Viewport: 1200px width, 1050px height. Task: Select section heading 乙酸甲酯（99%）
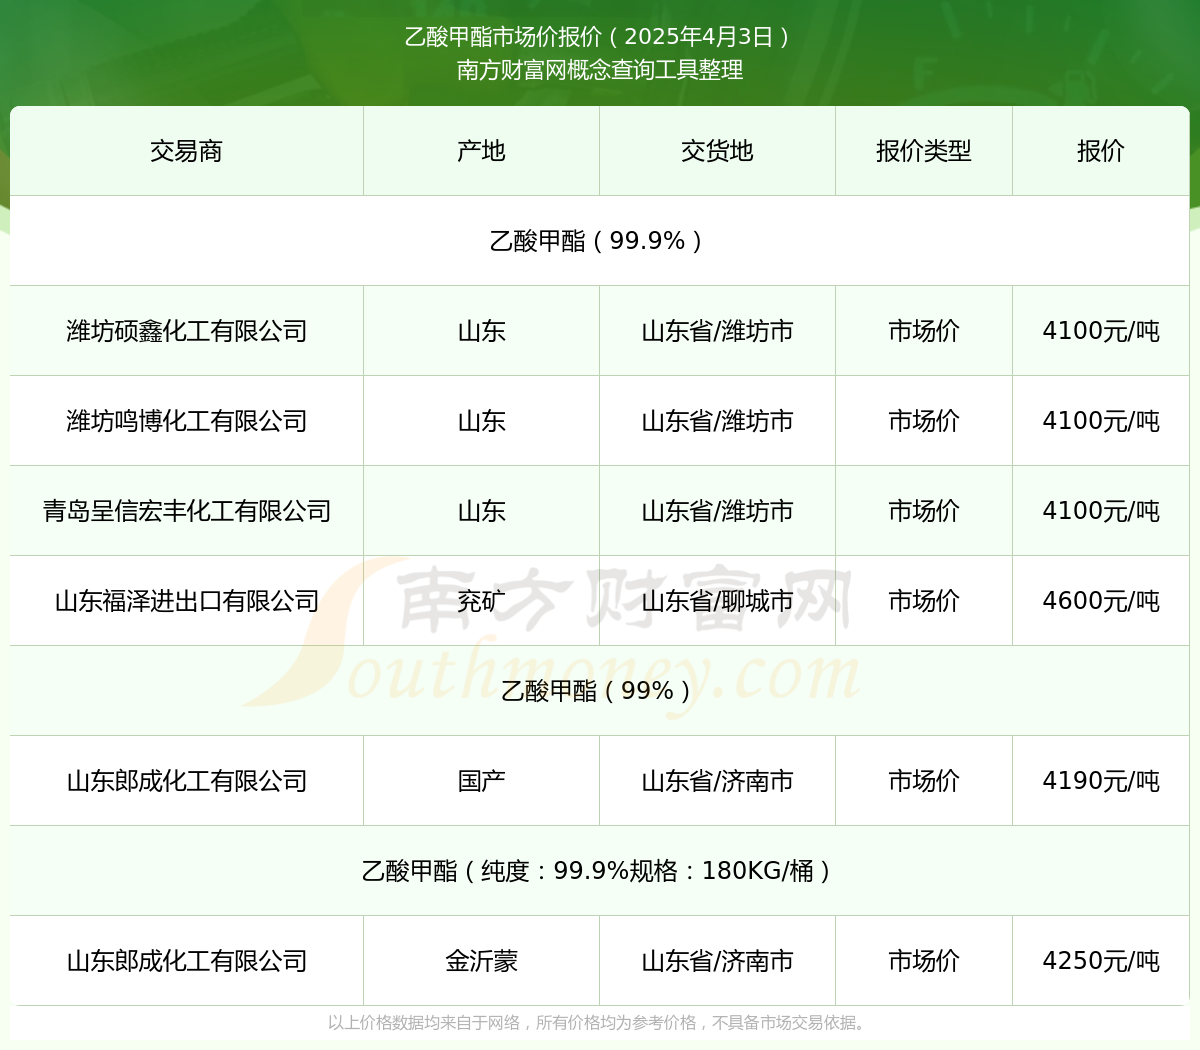600,691
